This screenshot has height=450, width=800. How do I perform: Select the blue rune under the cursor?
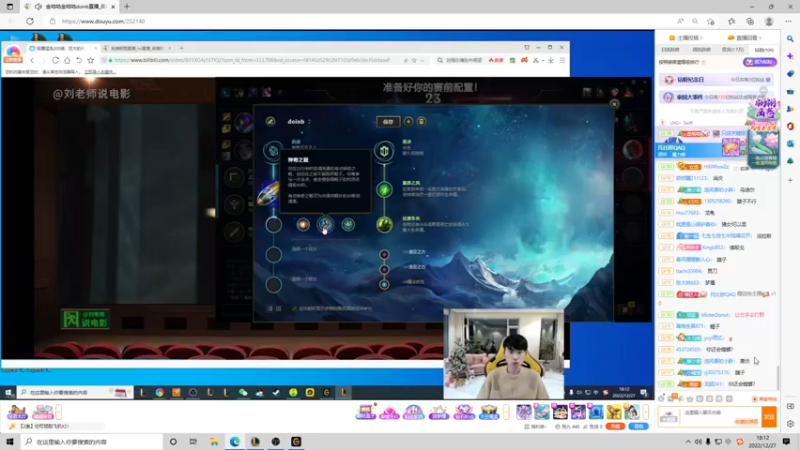click(x=325, y=224)
